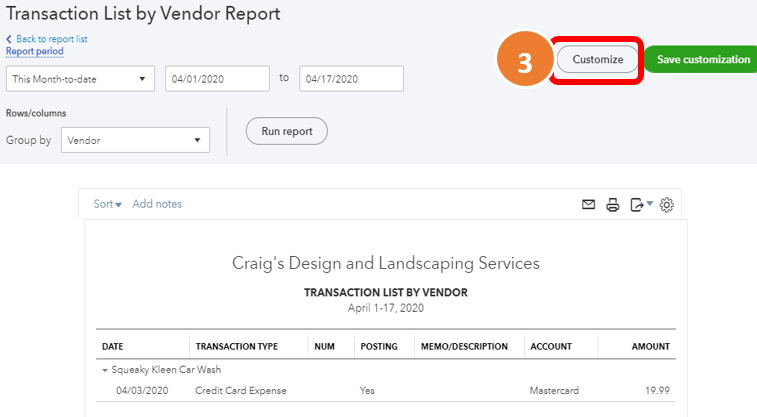757x417 pixels.
Task: Open the Group by Vendor dropdown
Action: pos(135,141)
